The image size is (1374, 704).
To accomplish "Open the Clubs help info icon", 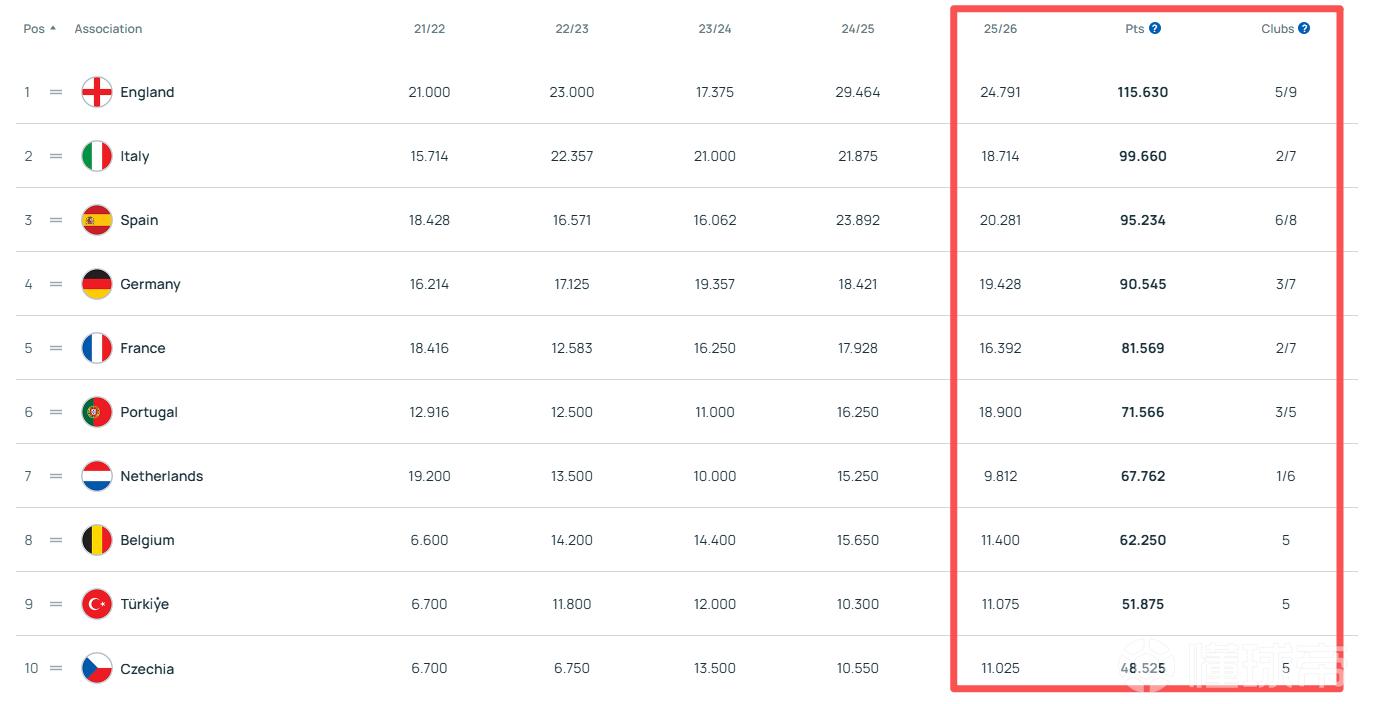I will 1304,29.
